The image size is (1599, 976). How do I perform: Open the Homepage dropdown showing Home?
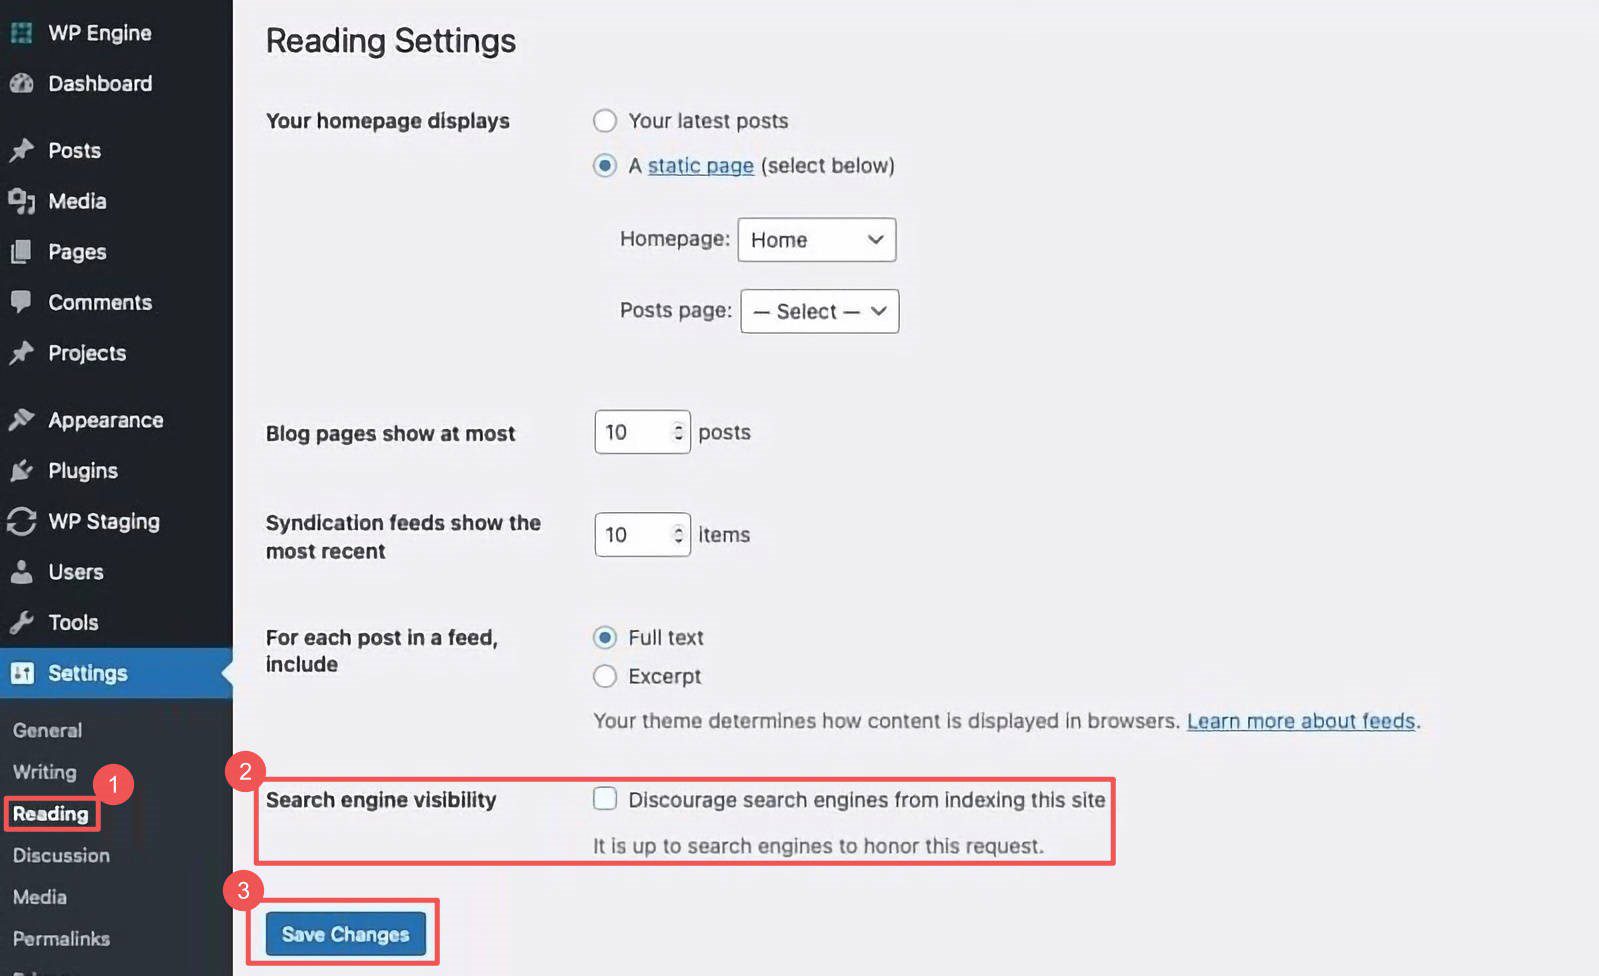coord(816,240)
